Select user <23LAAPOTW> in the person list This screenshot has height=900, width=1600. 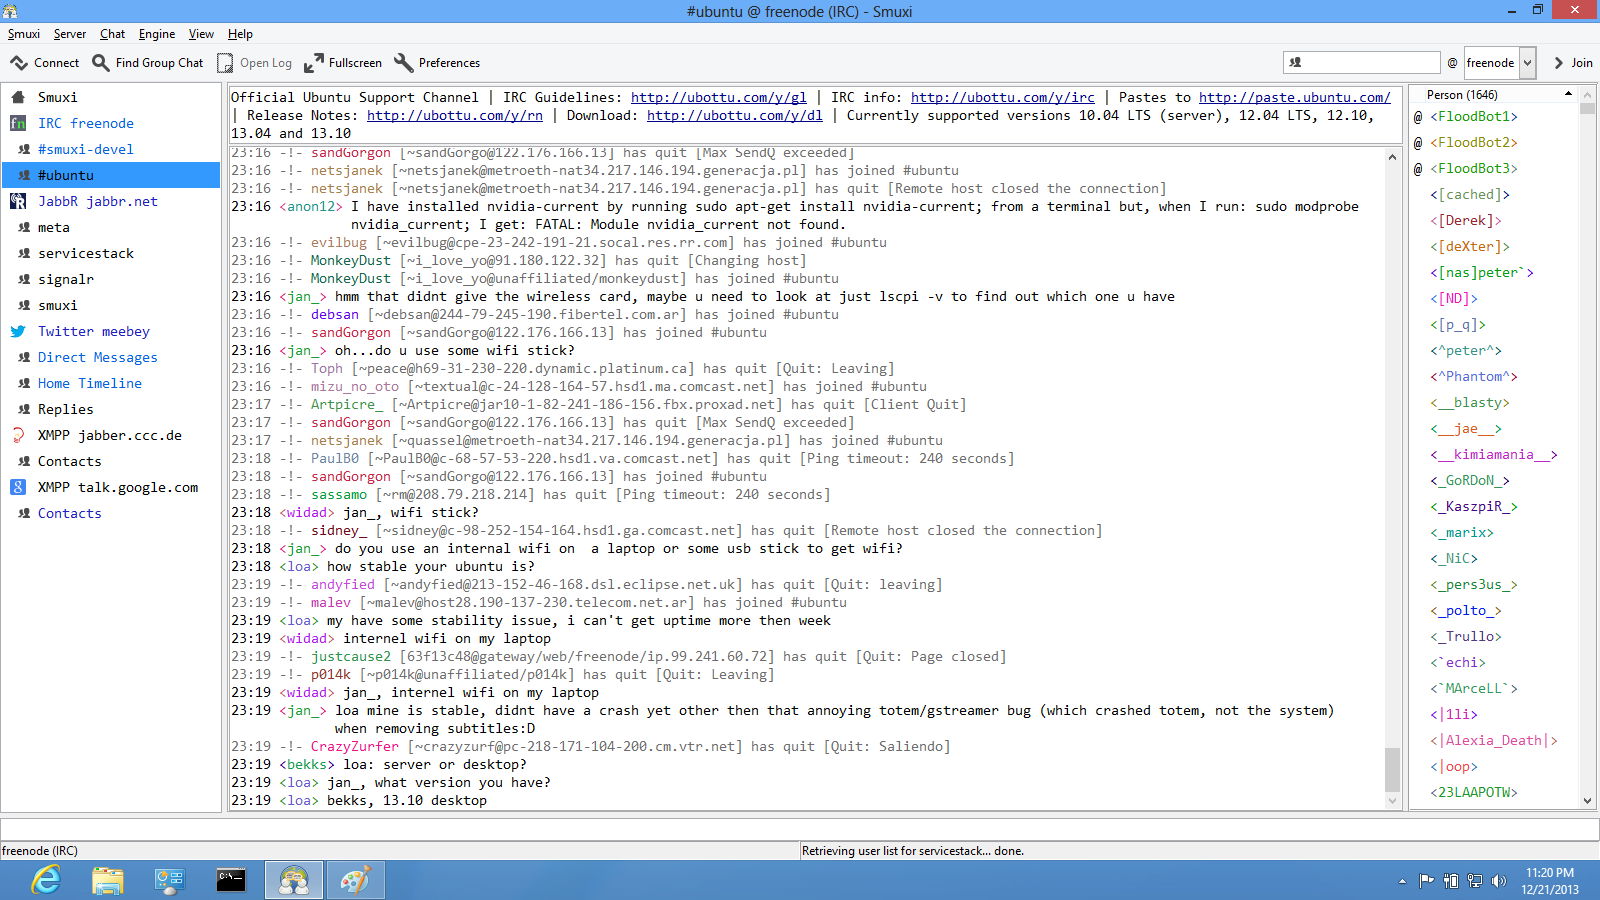[1474, 792]
